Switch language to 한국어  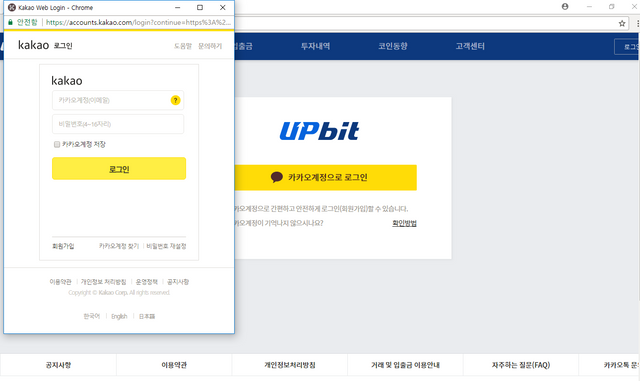coord(91,316)
